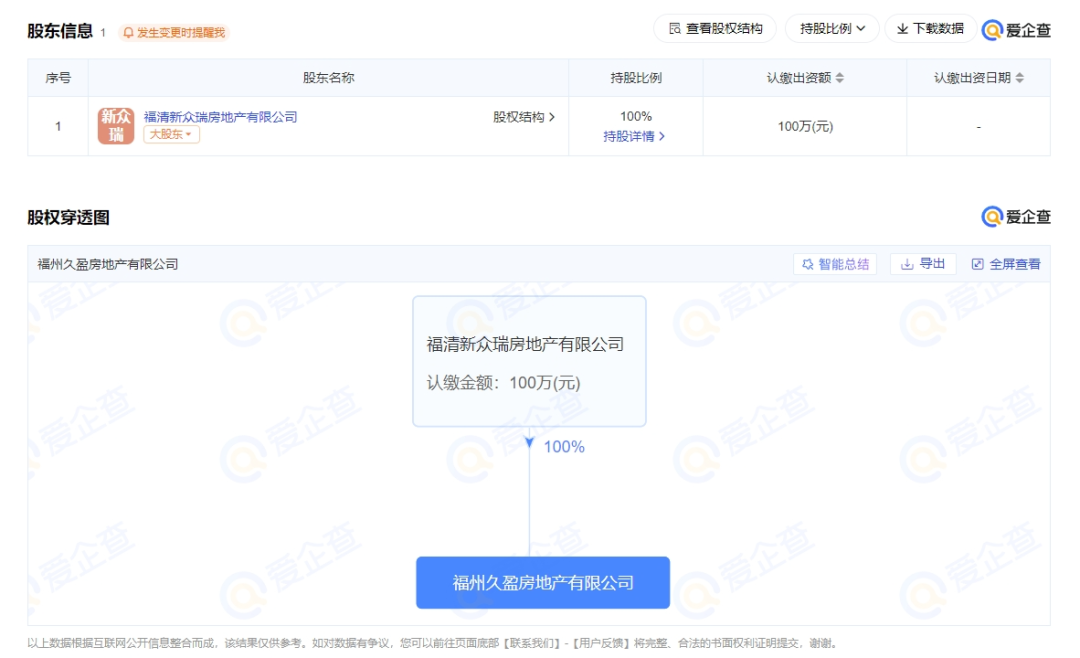
Task: Click 导出 export button
Action: point(923,264)
